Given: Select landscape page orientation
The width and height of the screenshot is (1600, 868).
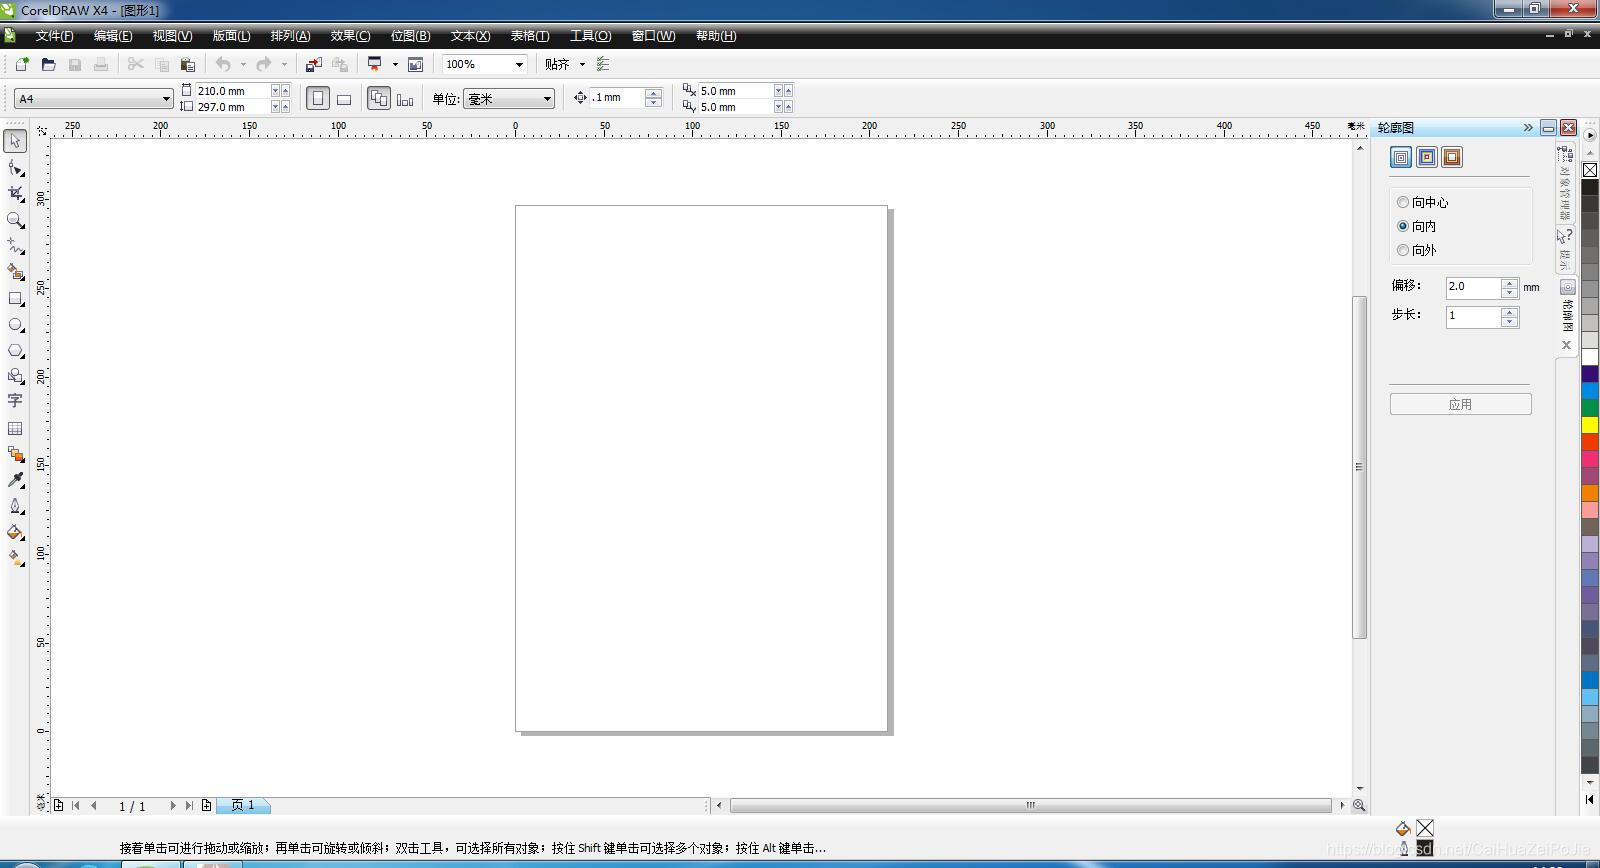Looking at the screenshot, I should point(344,98).
